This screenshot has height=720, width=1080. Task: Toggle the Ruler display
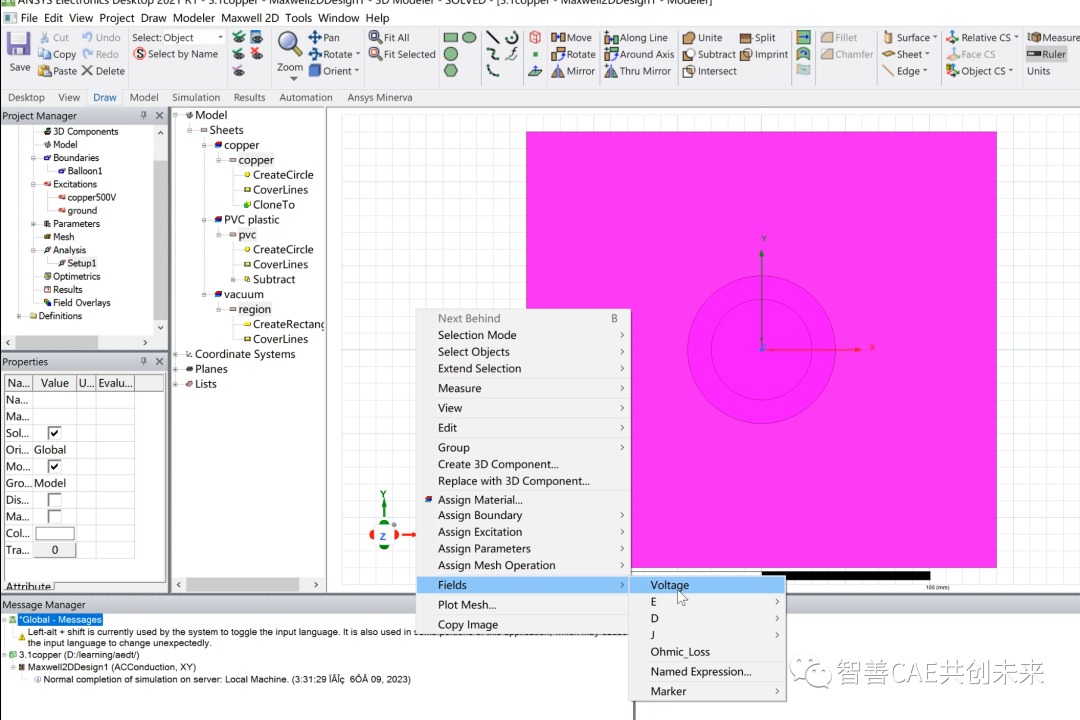1049,54
